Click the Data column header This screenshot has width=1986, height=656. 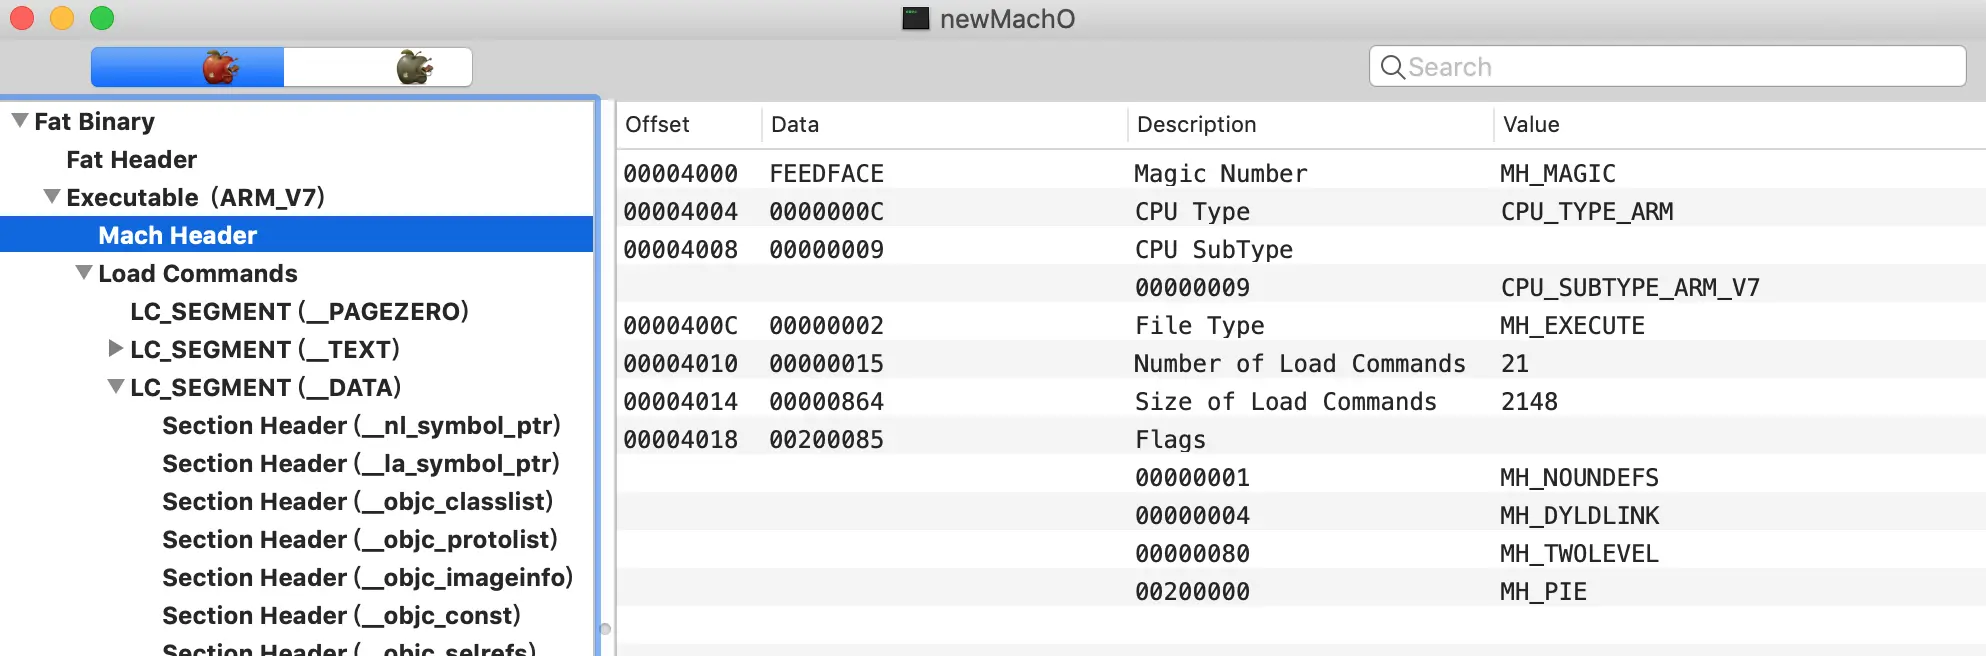coord(945,125)
